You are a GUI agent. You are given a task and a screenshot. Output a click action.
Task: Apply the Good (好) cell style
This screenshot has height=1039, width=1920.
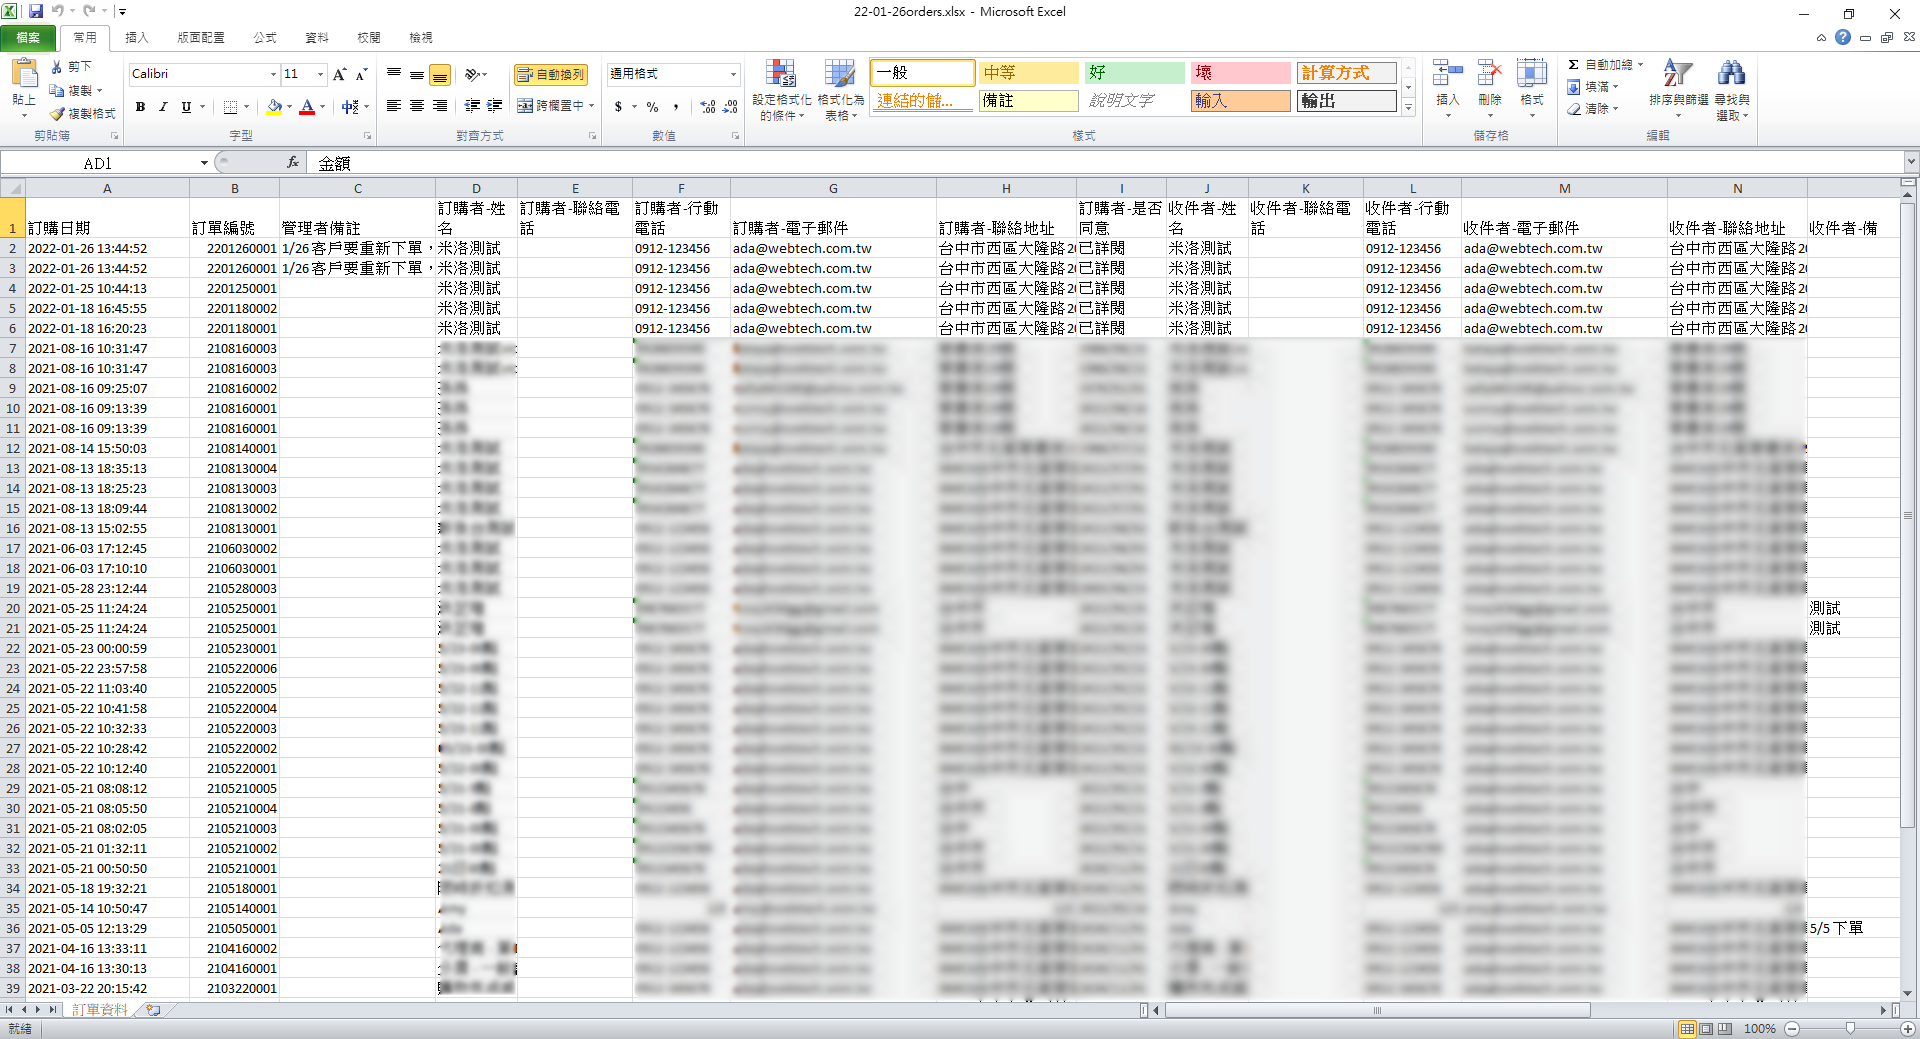[x=1135, y=73]
